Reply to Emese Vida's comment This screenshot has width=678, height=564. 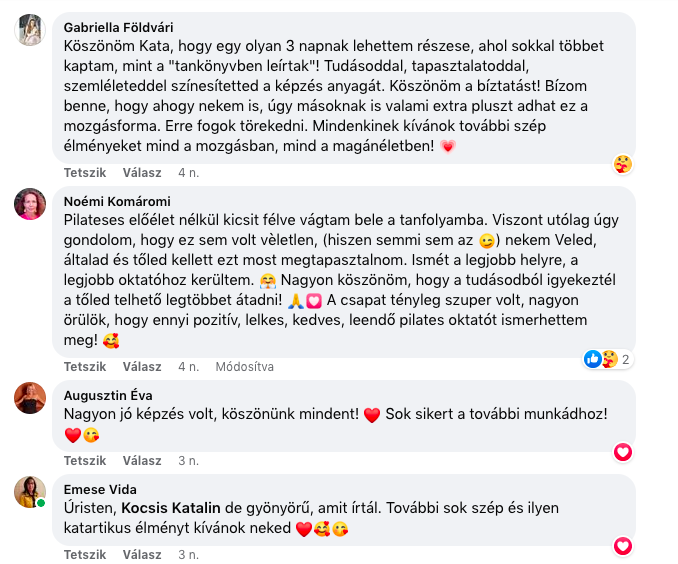click(x=142, y=555)
